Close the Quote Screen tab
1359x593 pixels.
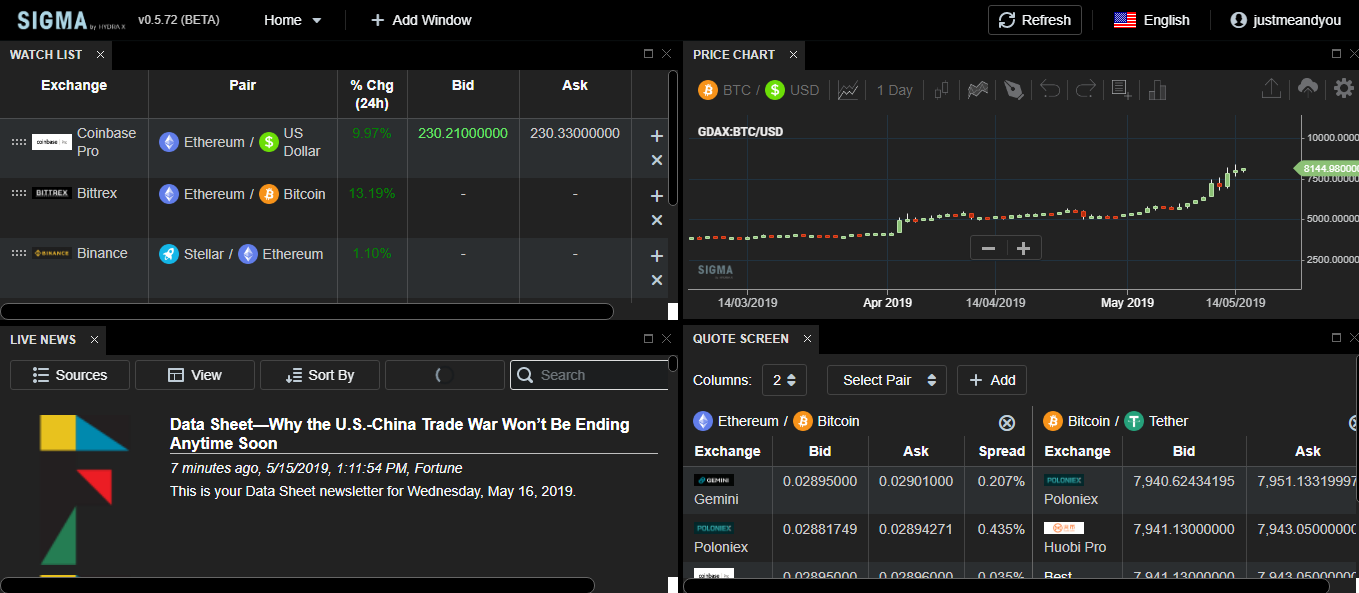pyautogui.click(x=807, y=339)
